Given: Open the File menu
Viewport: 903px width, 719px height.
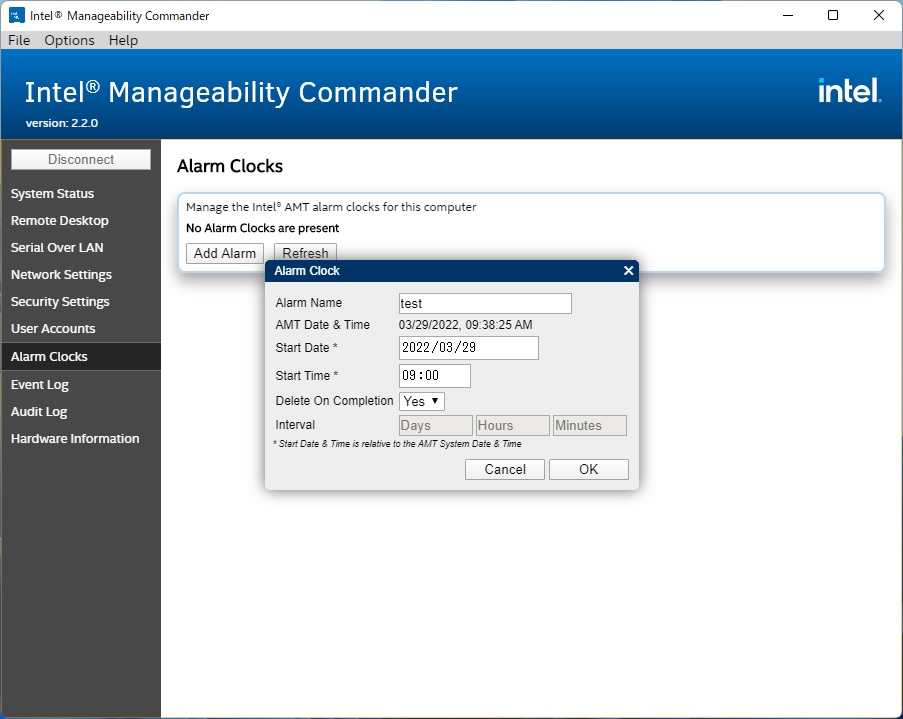Looking at the screenshot, I should pos(19,40).
